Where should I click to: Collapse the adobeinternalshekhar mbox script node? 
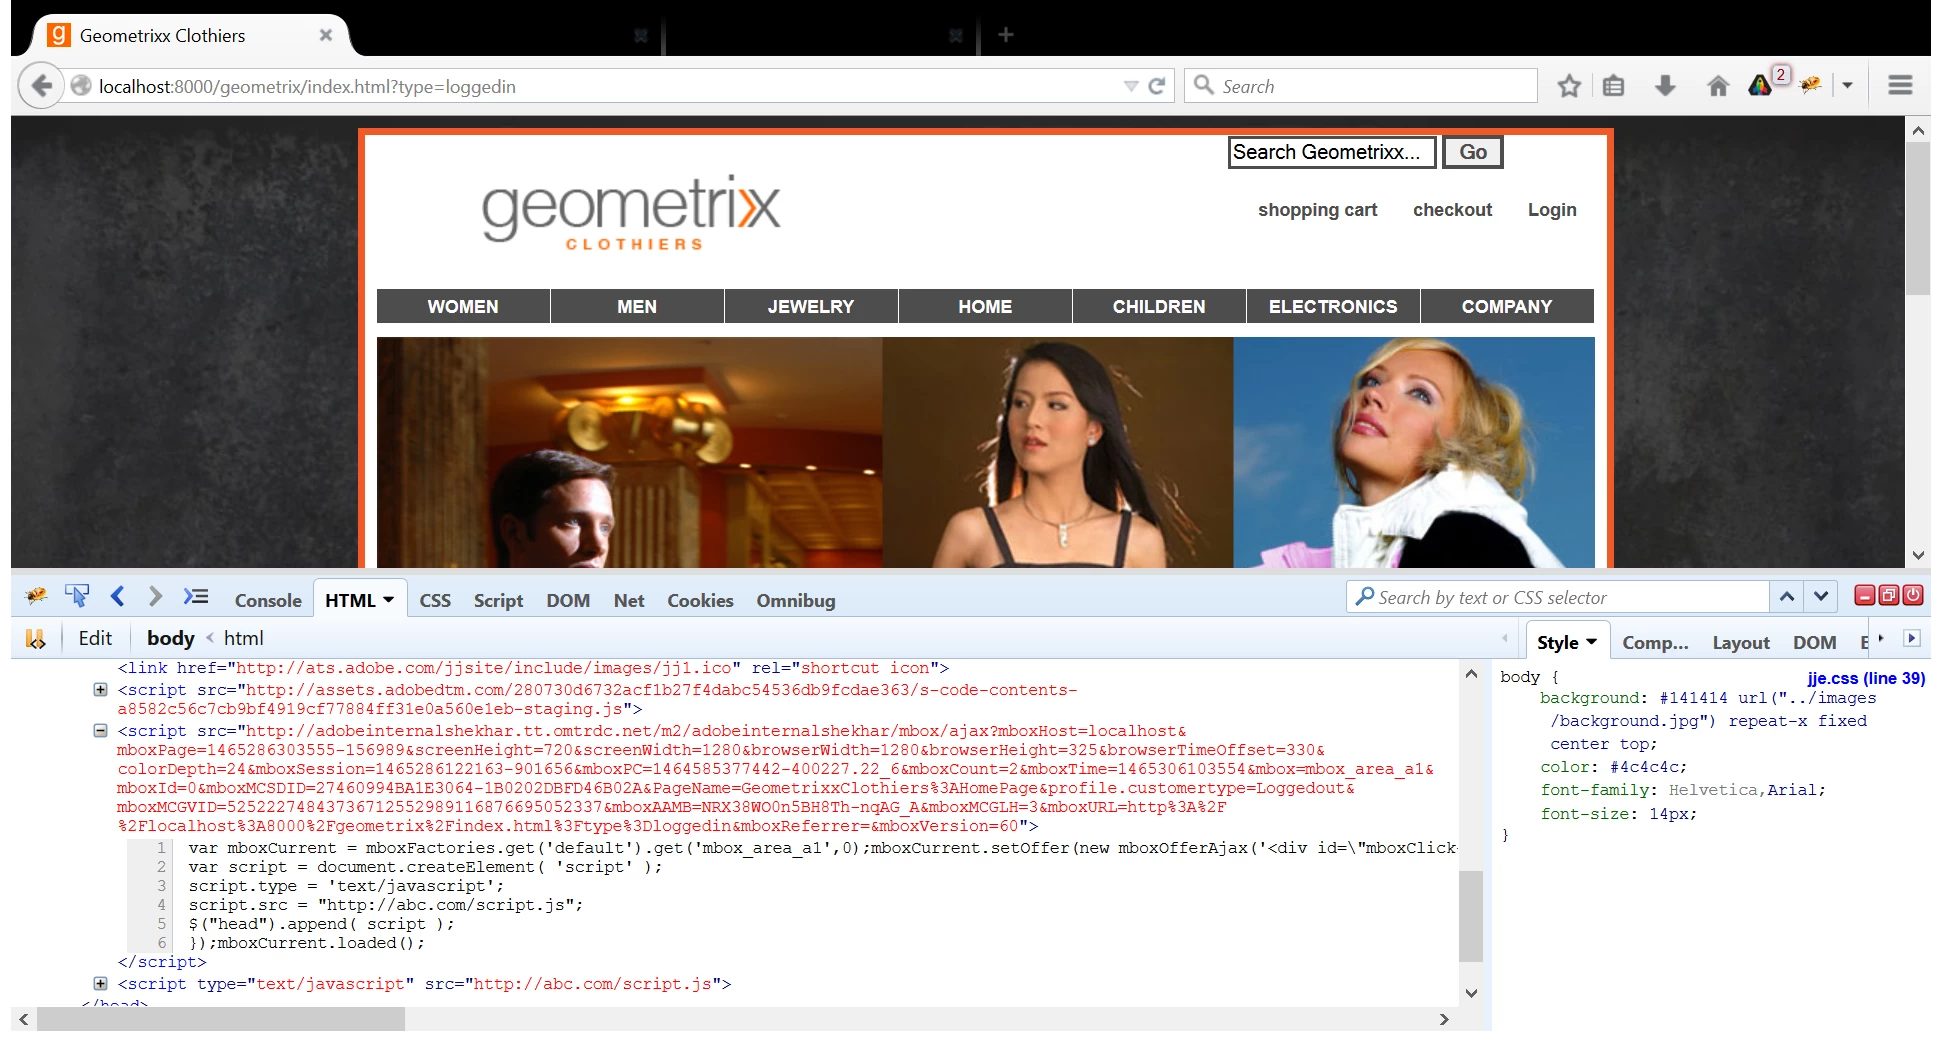(x=100, y=731)
